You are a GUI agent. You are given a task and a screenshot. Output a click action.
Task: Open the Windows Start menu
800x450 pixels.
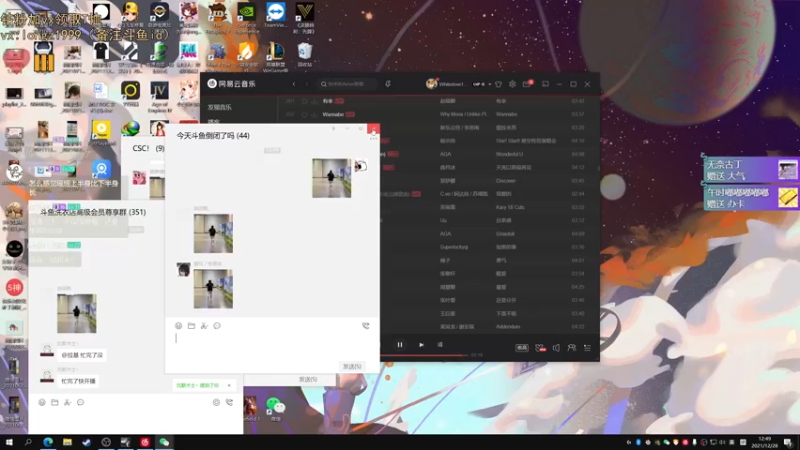tap(9, 442)
